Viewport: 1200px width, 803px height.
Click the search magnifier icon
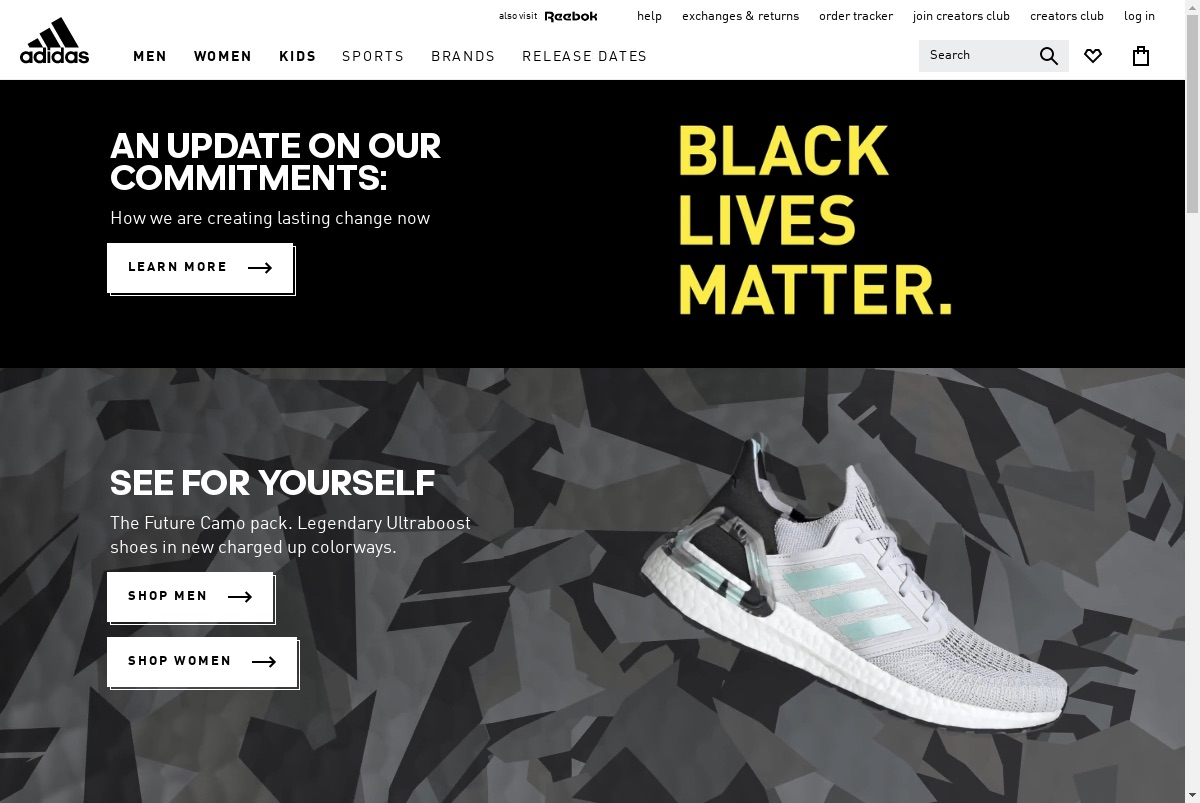point(1048,56)
